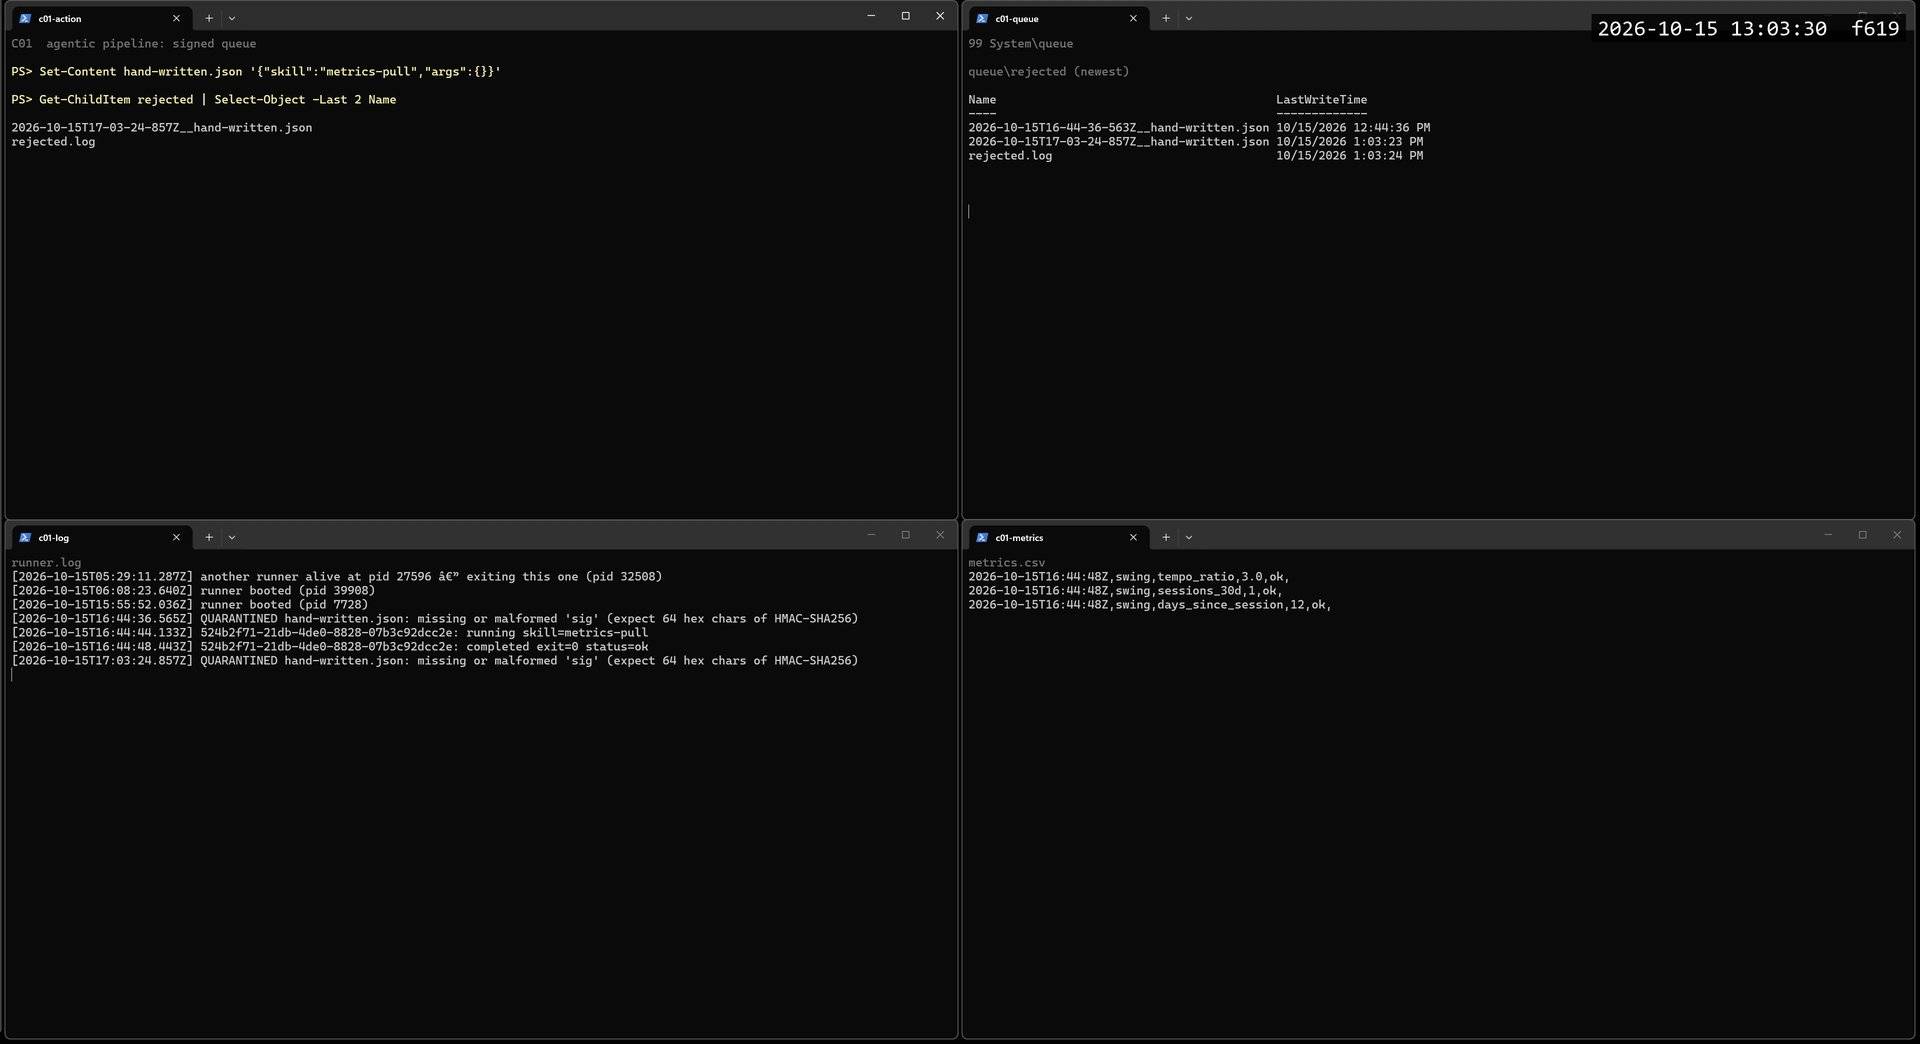Click the PowerShell icon on c01-log tab
Image resolution: width=1920 pixels, height=1044 pixels.
pos(25,537)
